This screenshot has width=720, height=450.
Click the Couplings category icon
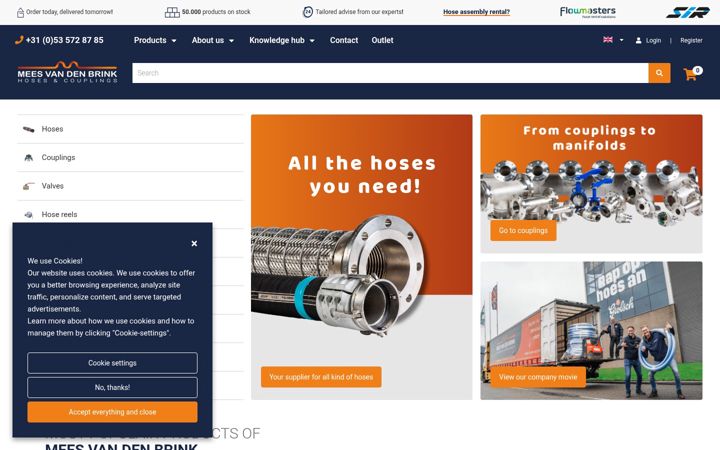point(28,158)
